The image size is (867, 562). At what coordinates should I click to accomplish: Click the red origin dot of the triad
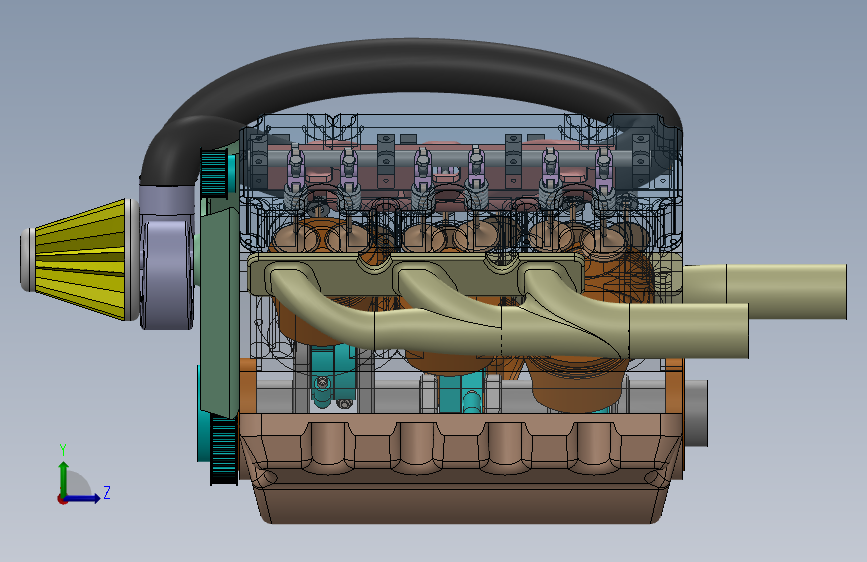click(61, 499)
